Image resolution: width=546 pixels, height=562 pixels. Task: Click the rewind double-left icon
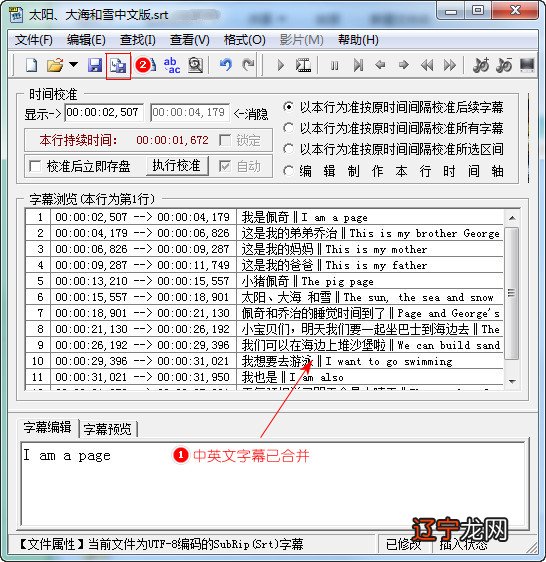pos(427,65)
